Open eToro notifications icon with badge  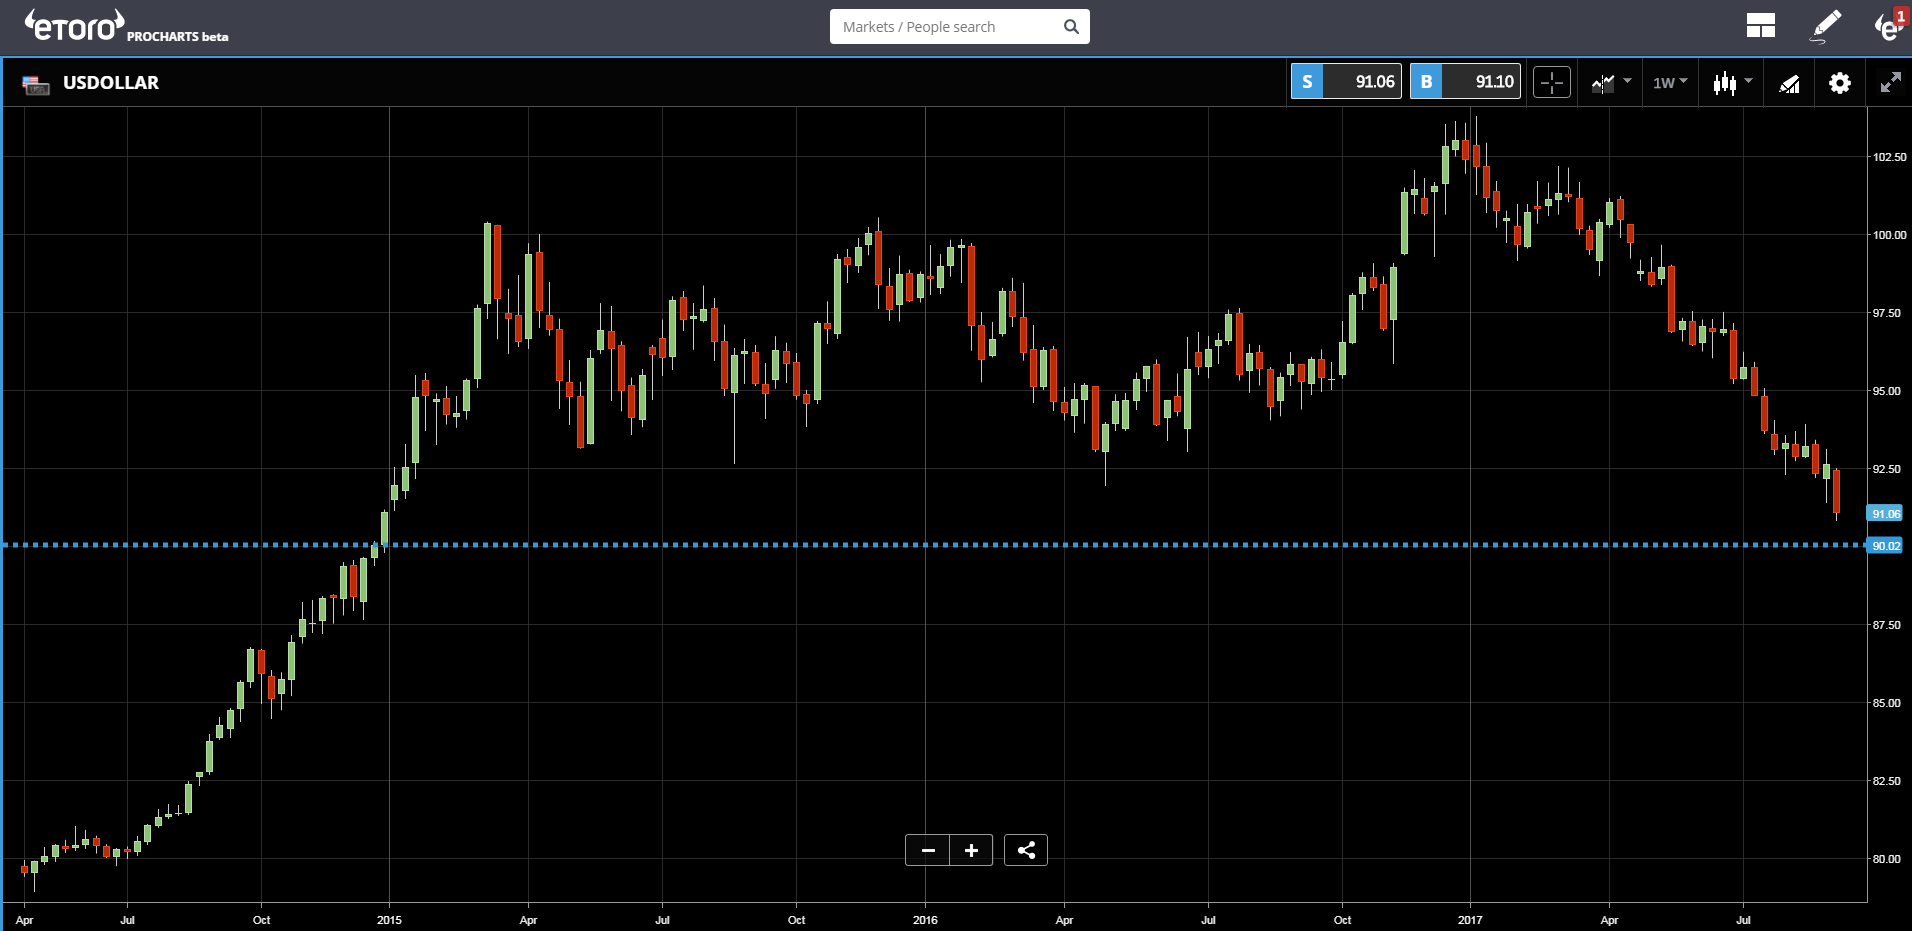click(1889, 26)
